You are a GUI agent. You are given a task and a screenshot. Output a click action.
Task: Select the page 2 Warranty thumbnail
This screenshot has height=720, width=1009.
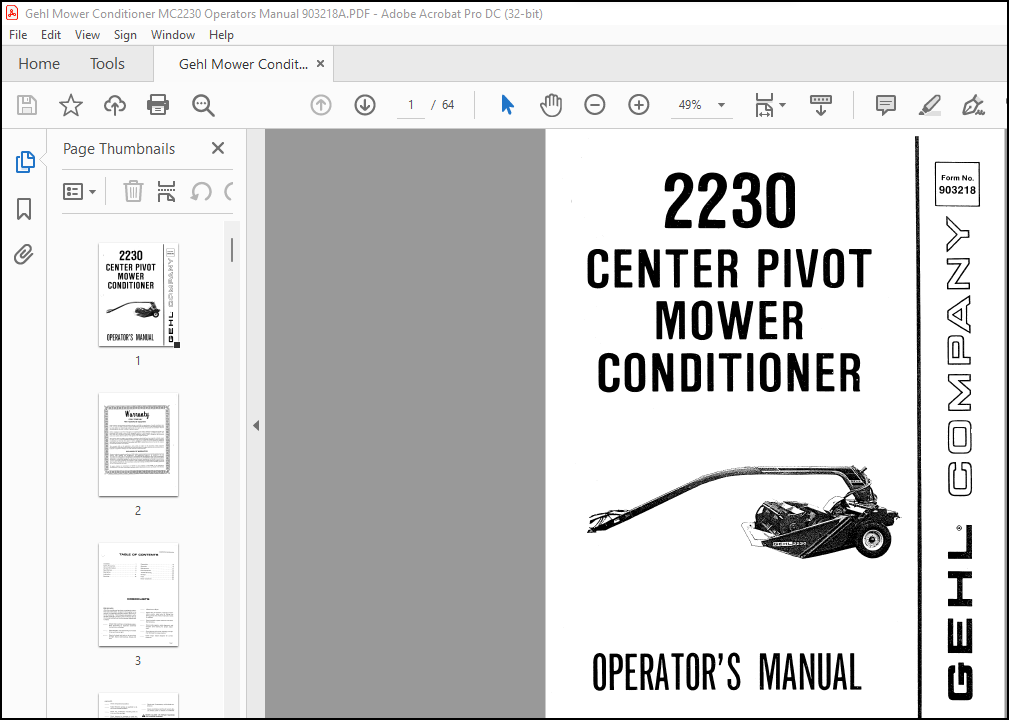pyautogui.click(x=138, y=445)
